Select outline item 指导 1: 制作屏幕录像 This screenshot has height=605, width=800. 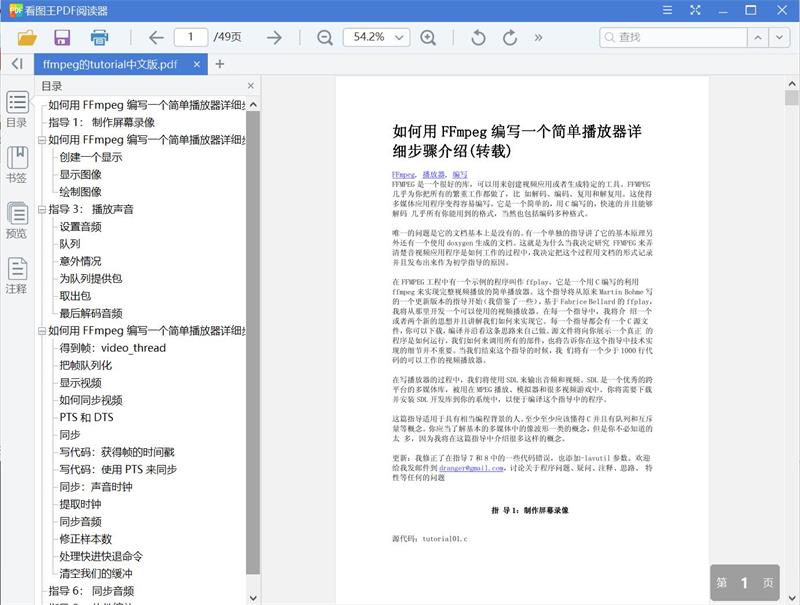tap(102, 122)
